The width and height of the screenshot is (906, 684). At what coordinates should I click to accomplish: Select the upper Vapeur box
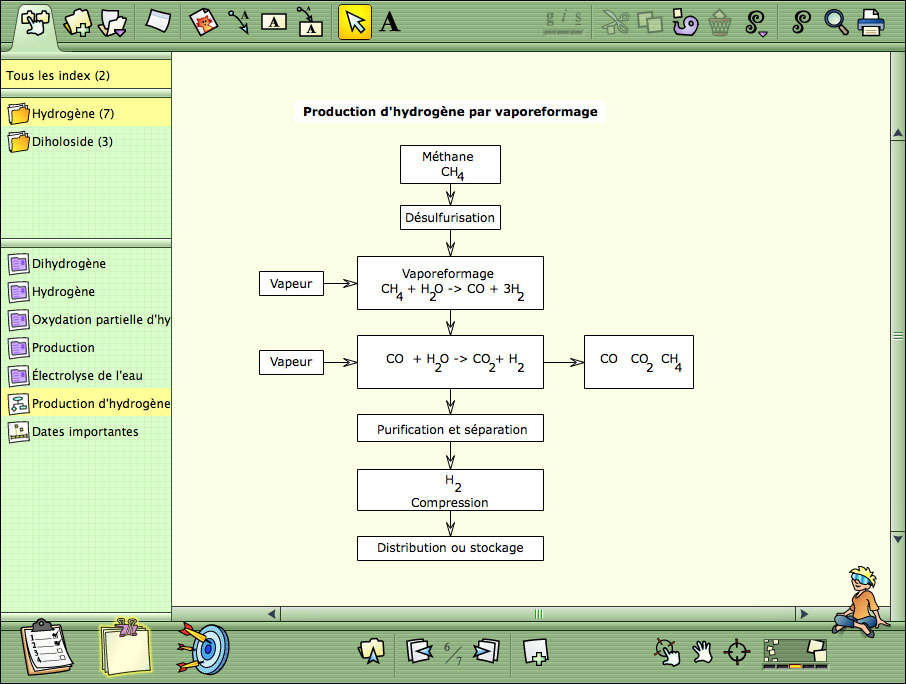tap(291, 284)
